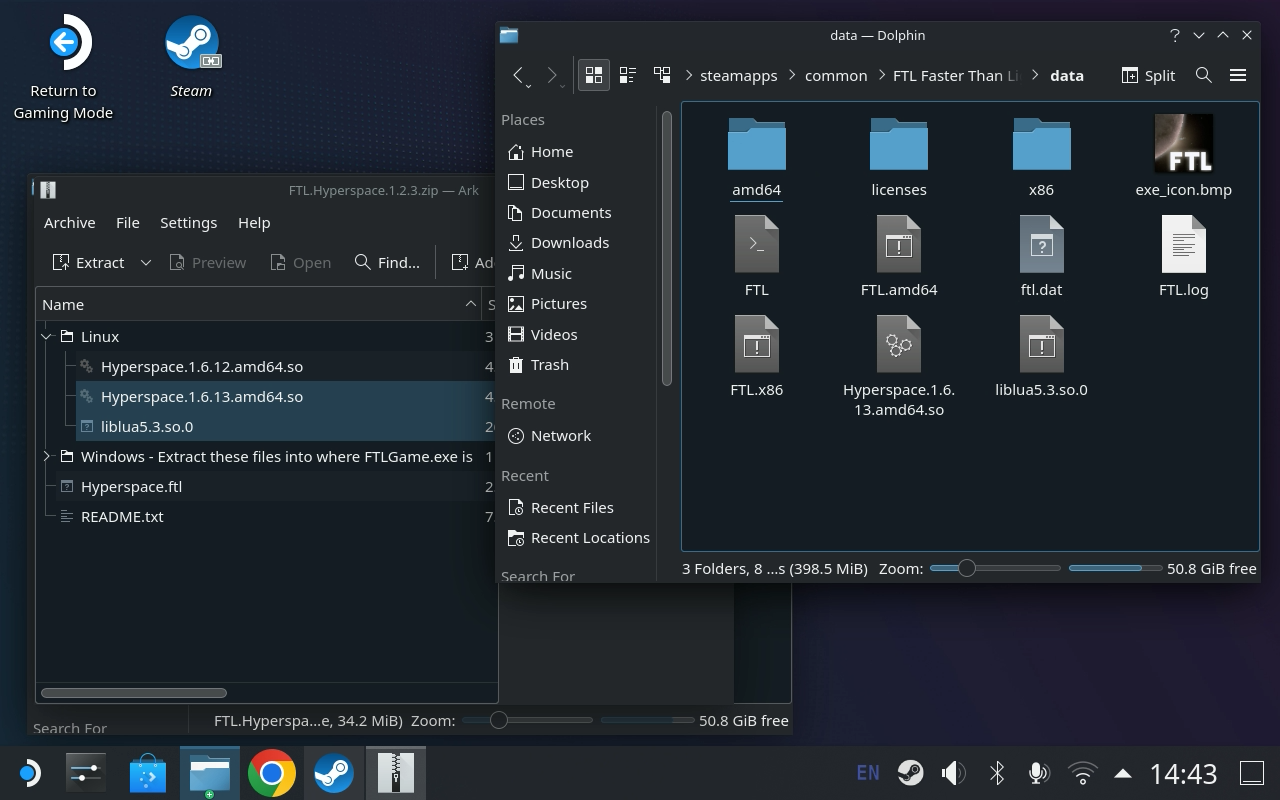The image size is (1280, 800).
Task: Adjust Dolphin icon zoom slider
Action: tap(994, 568)
